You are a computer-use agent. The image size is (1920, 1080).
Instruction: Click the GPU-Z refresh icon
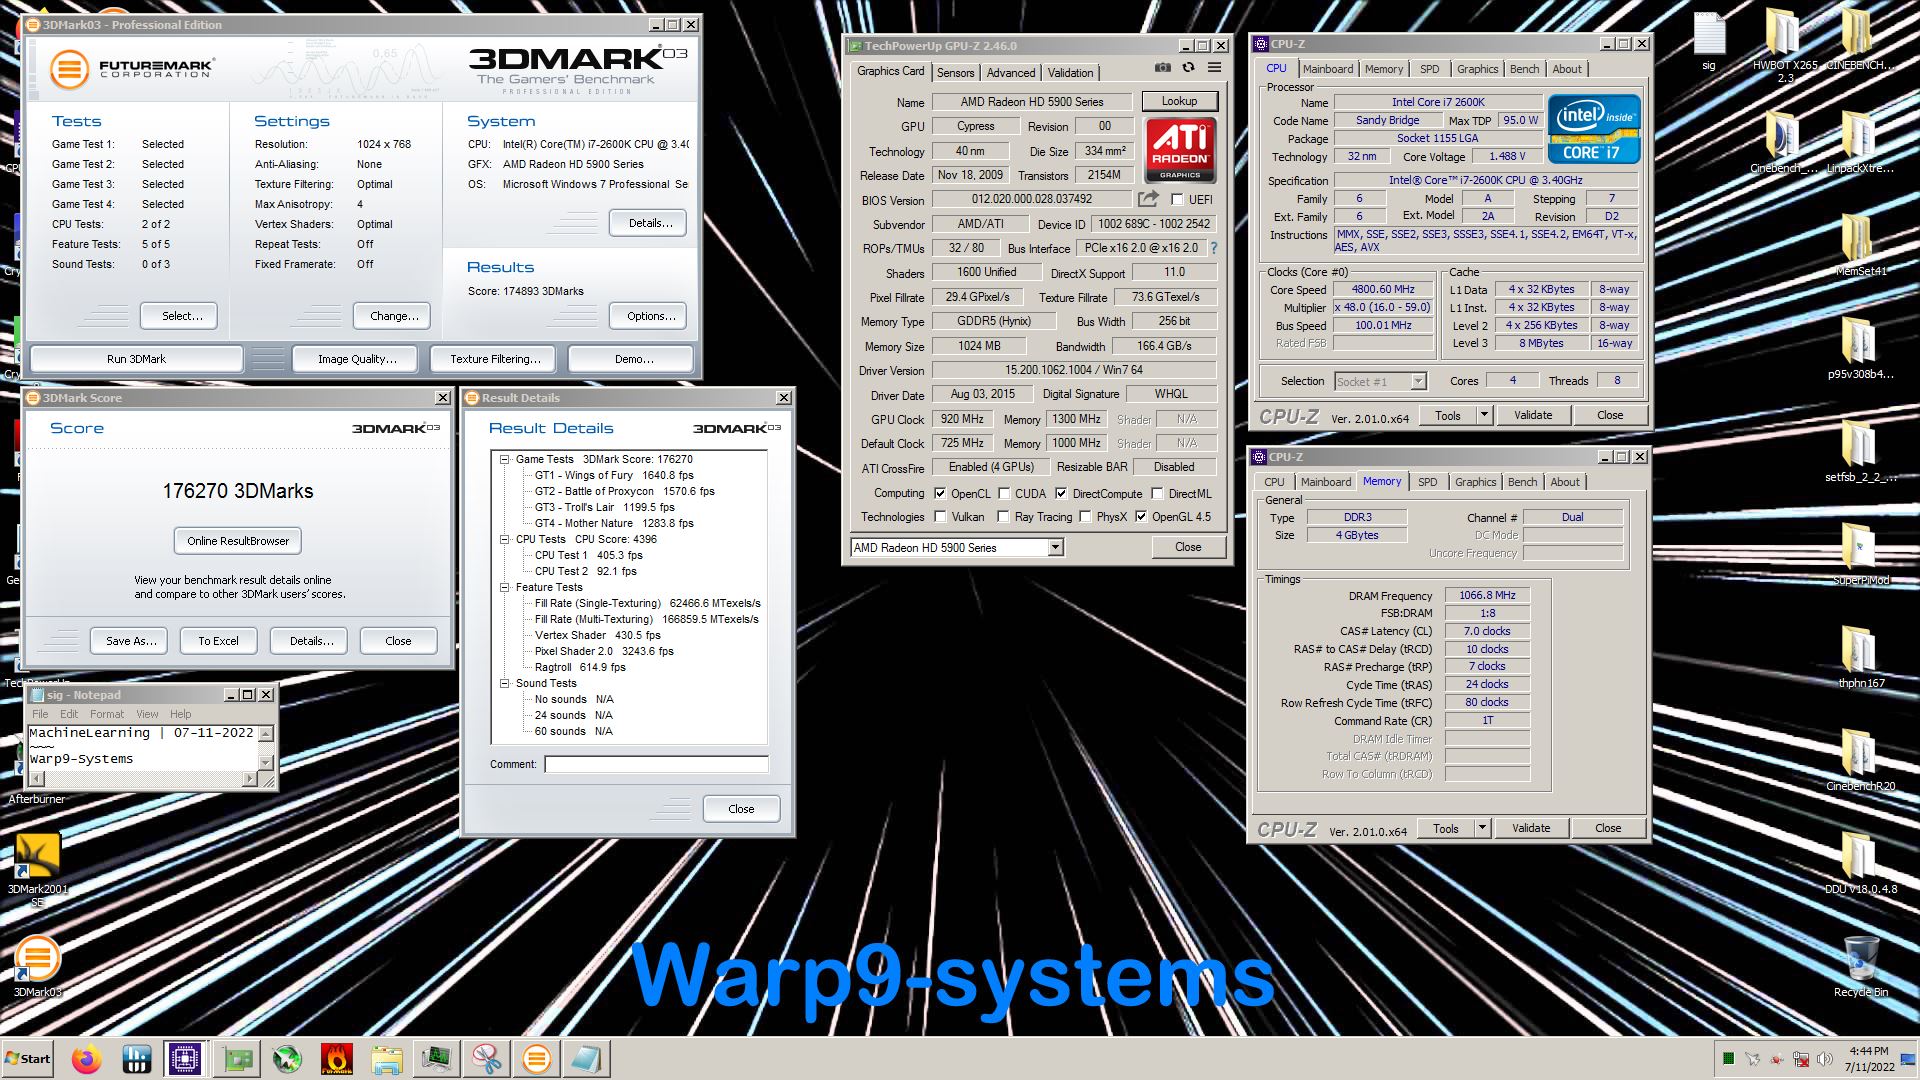click(1188, 68)
